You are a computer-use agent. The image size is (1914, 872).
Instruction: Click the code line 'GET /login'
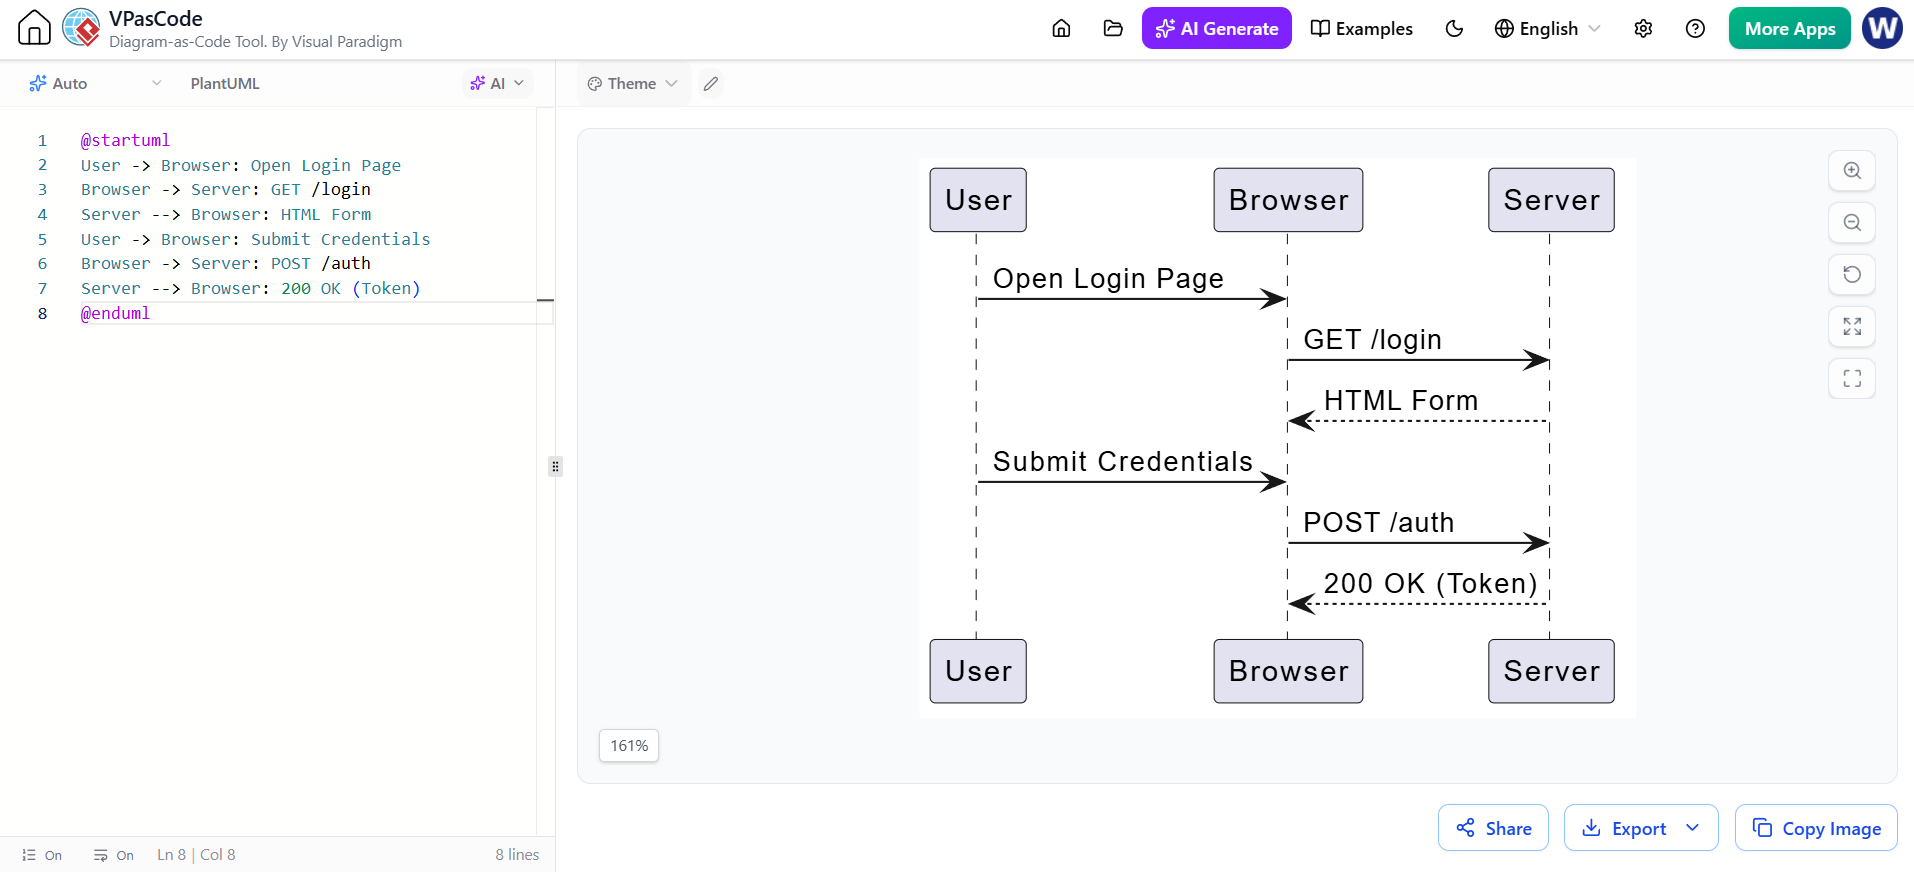click(226, 190)
